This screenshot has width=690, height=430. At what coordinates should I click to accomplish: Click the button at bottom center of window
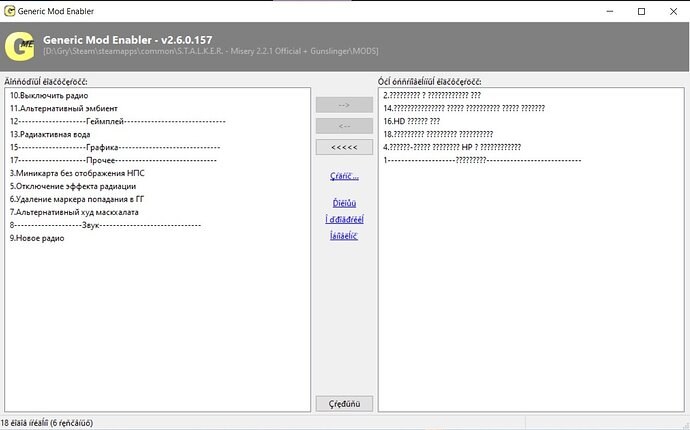[344, 403]
